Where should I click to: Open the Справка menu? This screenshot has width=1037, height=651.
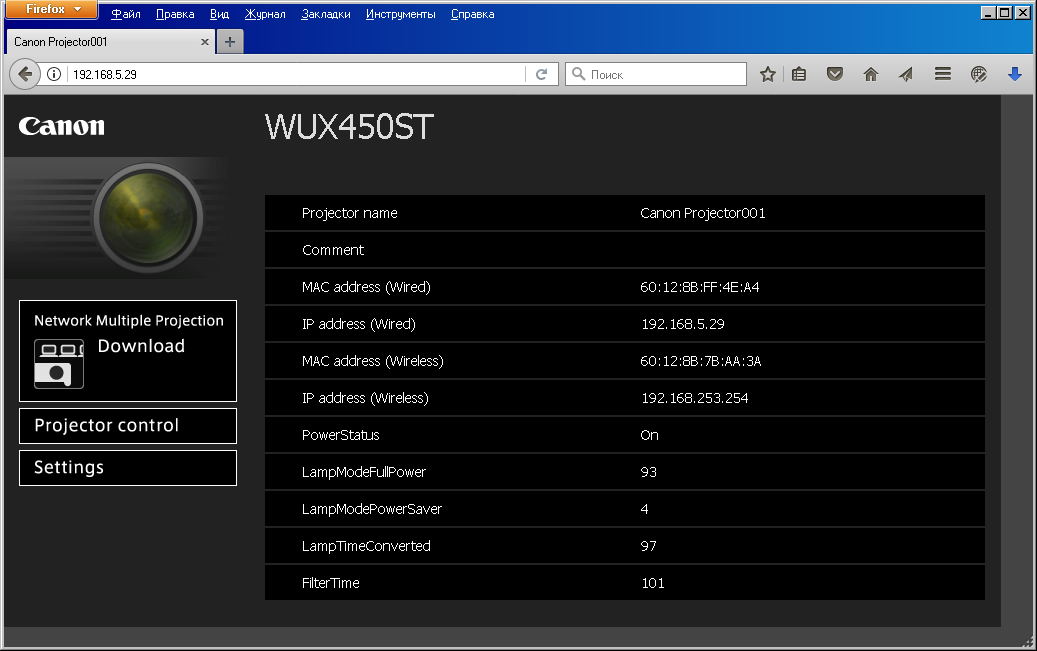tap(473, 14)
